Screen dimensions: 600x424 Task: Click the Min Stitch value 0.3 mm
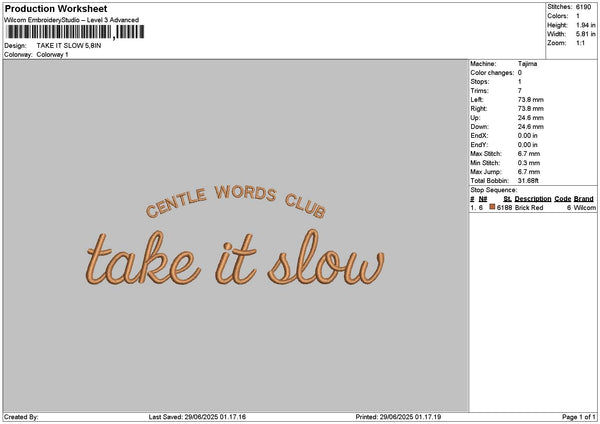click(x=529, y=163)
